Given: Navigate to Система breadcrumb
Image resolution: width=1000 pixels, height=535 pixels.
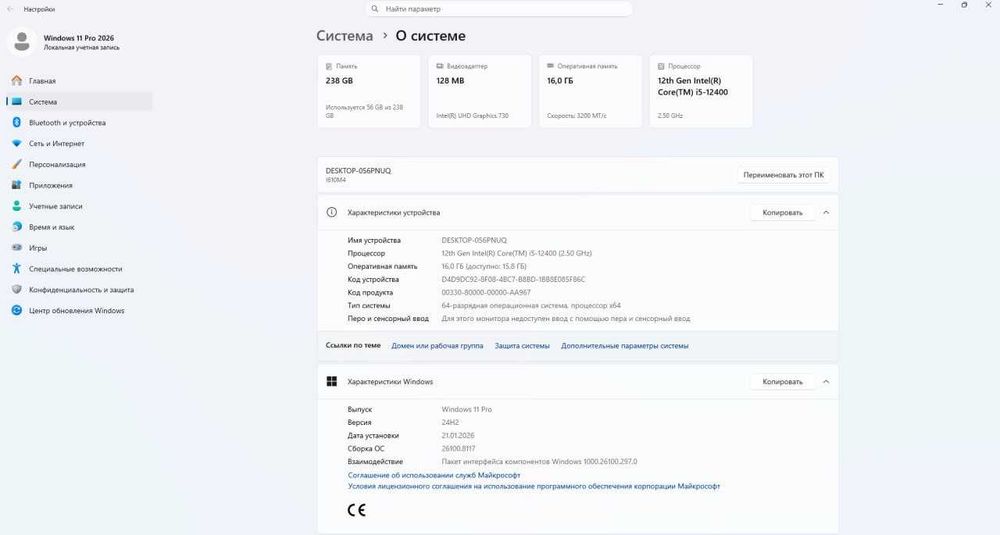Looking at the screenshot, I should [344, 36].
